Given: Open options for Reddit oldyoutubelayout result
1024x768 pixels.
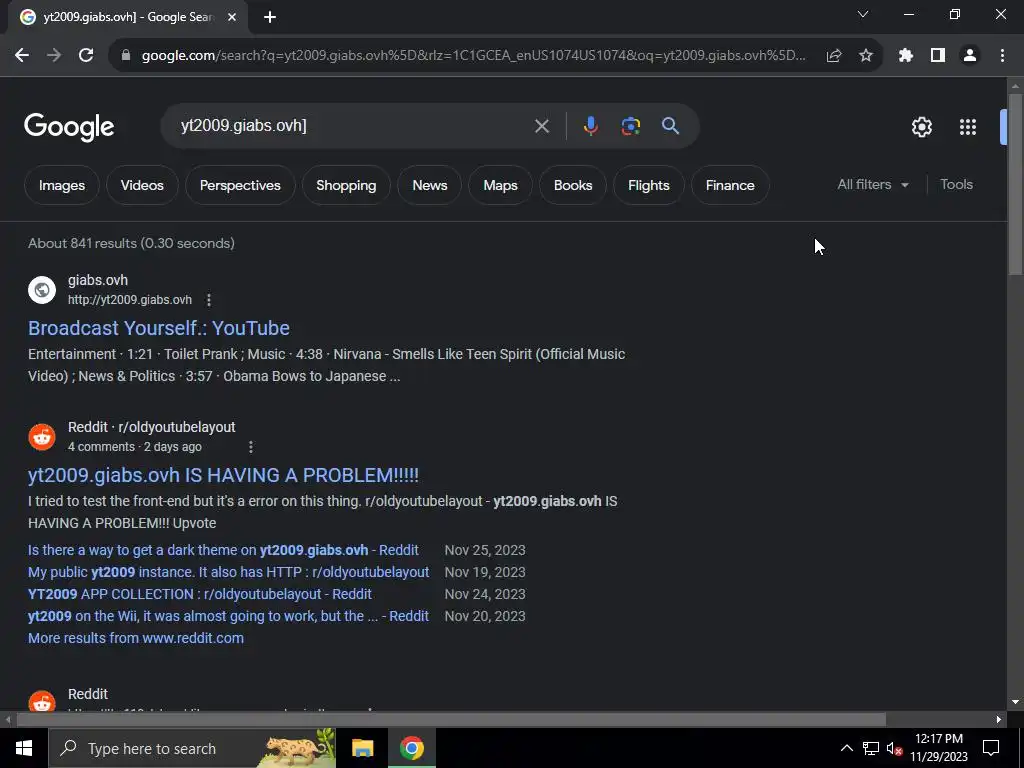Looking at the screenshot, I should point(251,447).
